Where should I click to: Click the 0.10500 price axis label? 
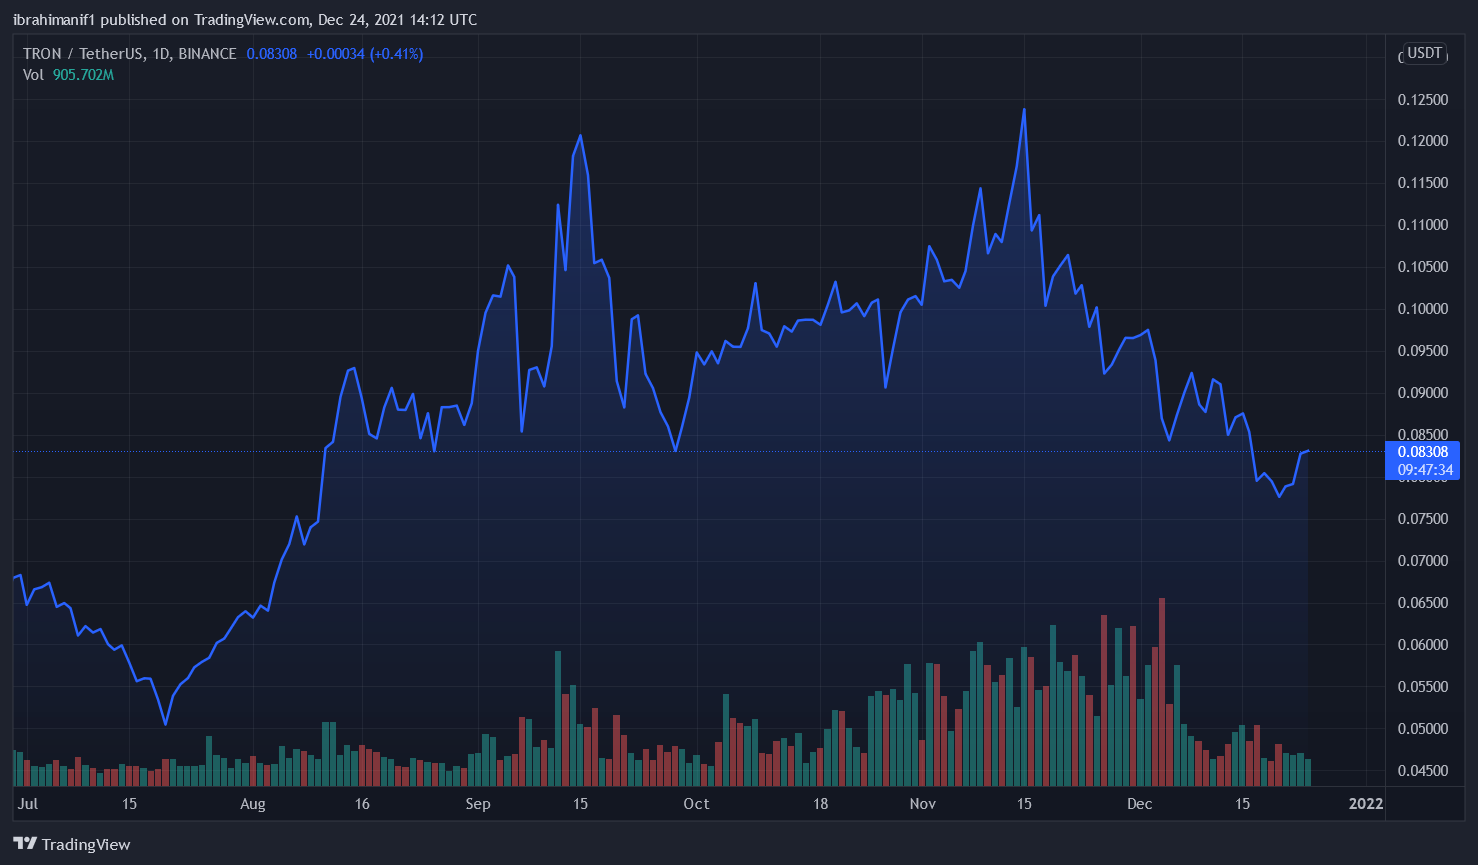1422,267
